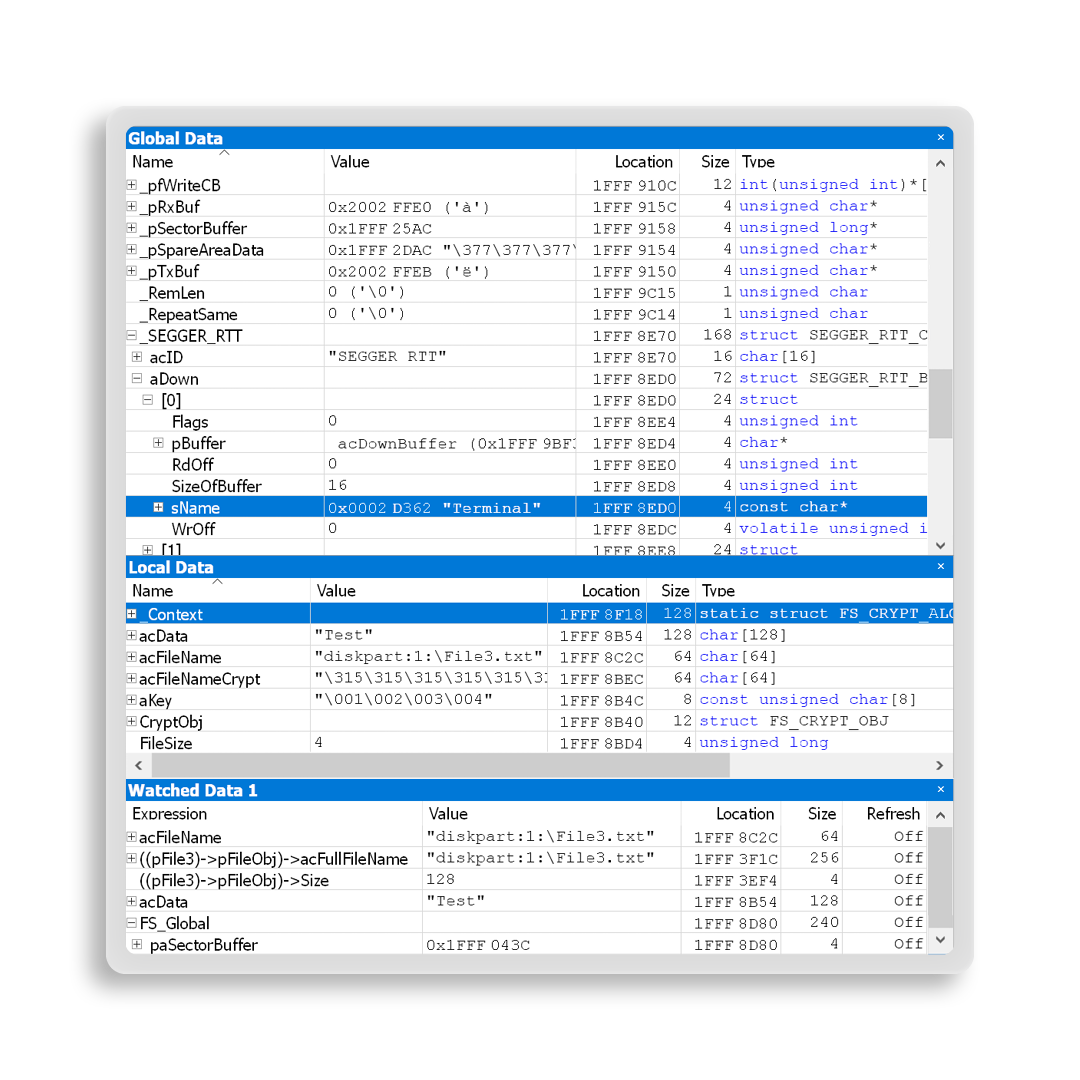Expand paSectorBuffer watch entry
Image resolution: width=1080 pixels, height=1080 pixels.
137,945
